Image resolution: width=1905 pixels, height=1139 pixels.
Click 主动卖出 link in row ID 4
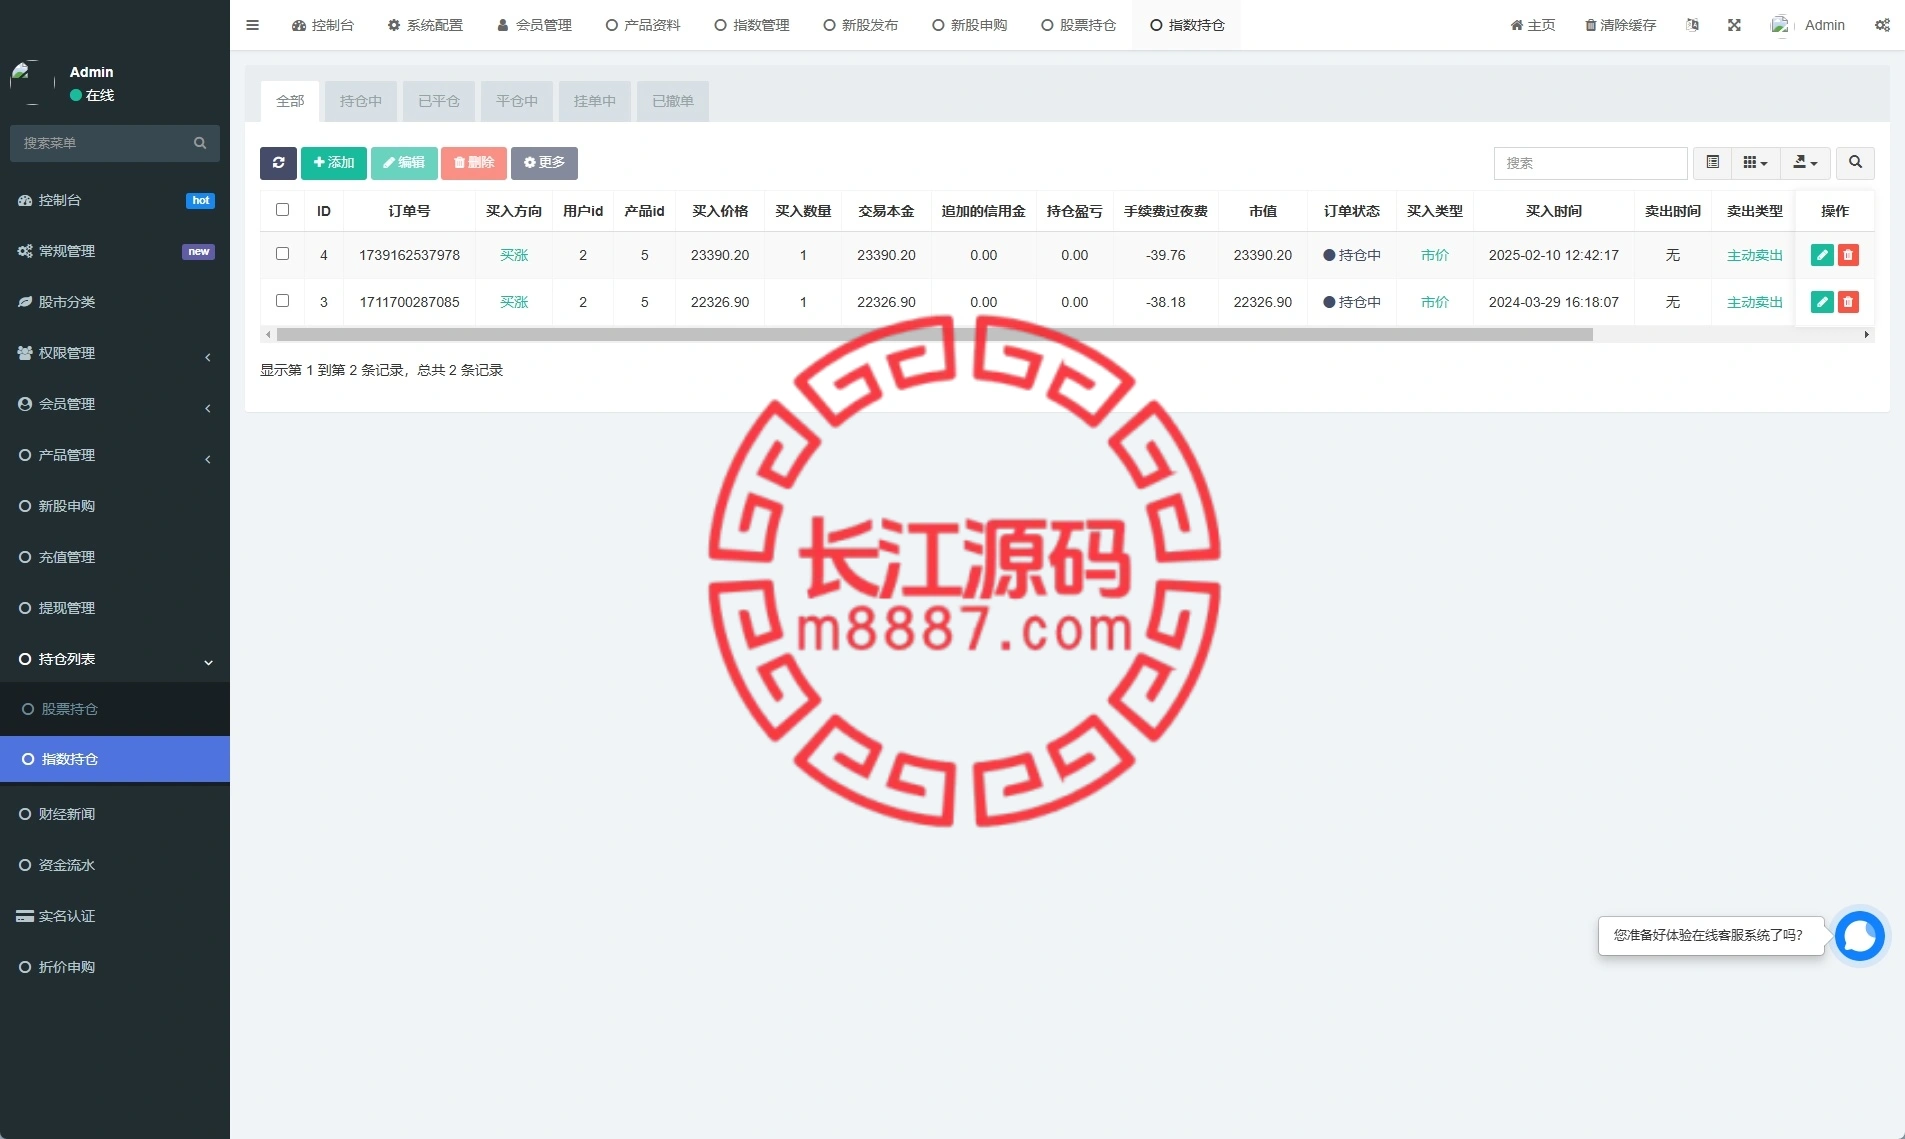click(1754, 255)
